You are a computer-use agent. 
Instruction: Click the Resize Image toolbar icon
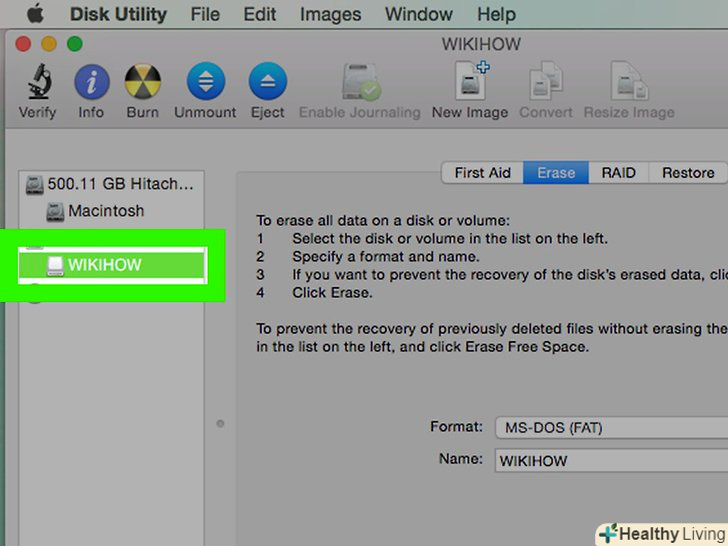click(629, 81)
